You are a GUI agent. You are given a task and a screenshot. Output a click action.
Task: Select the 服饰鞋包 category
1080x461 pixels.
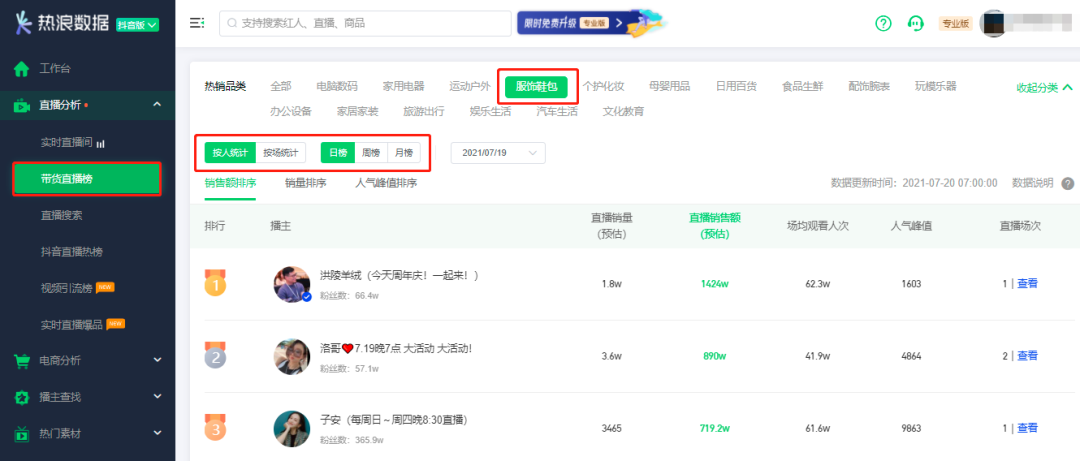tap(537, 86)
